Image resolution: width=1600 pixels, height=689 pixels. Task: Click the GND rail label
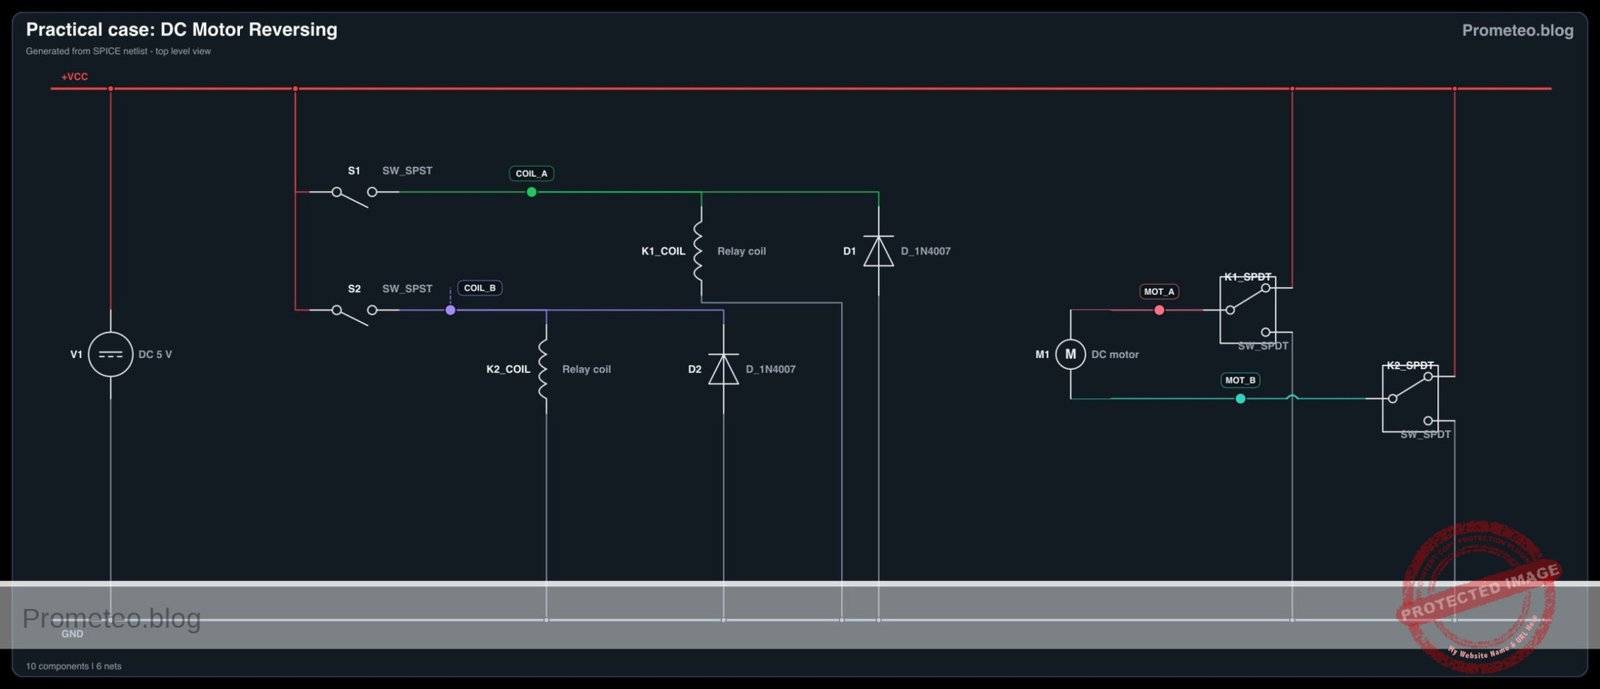(x=72, y=634)
